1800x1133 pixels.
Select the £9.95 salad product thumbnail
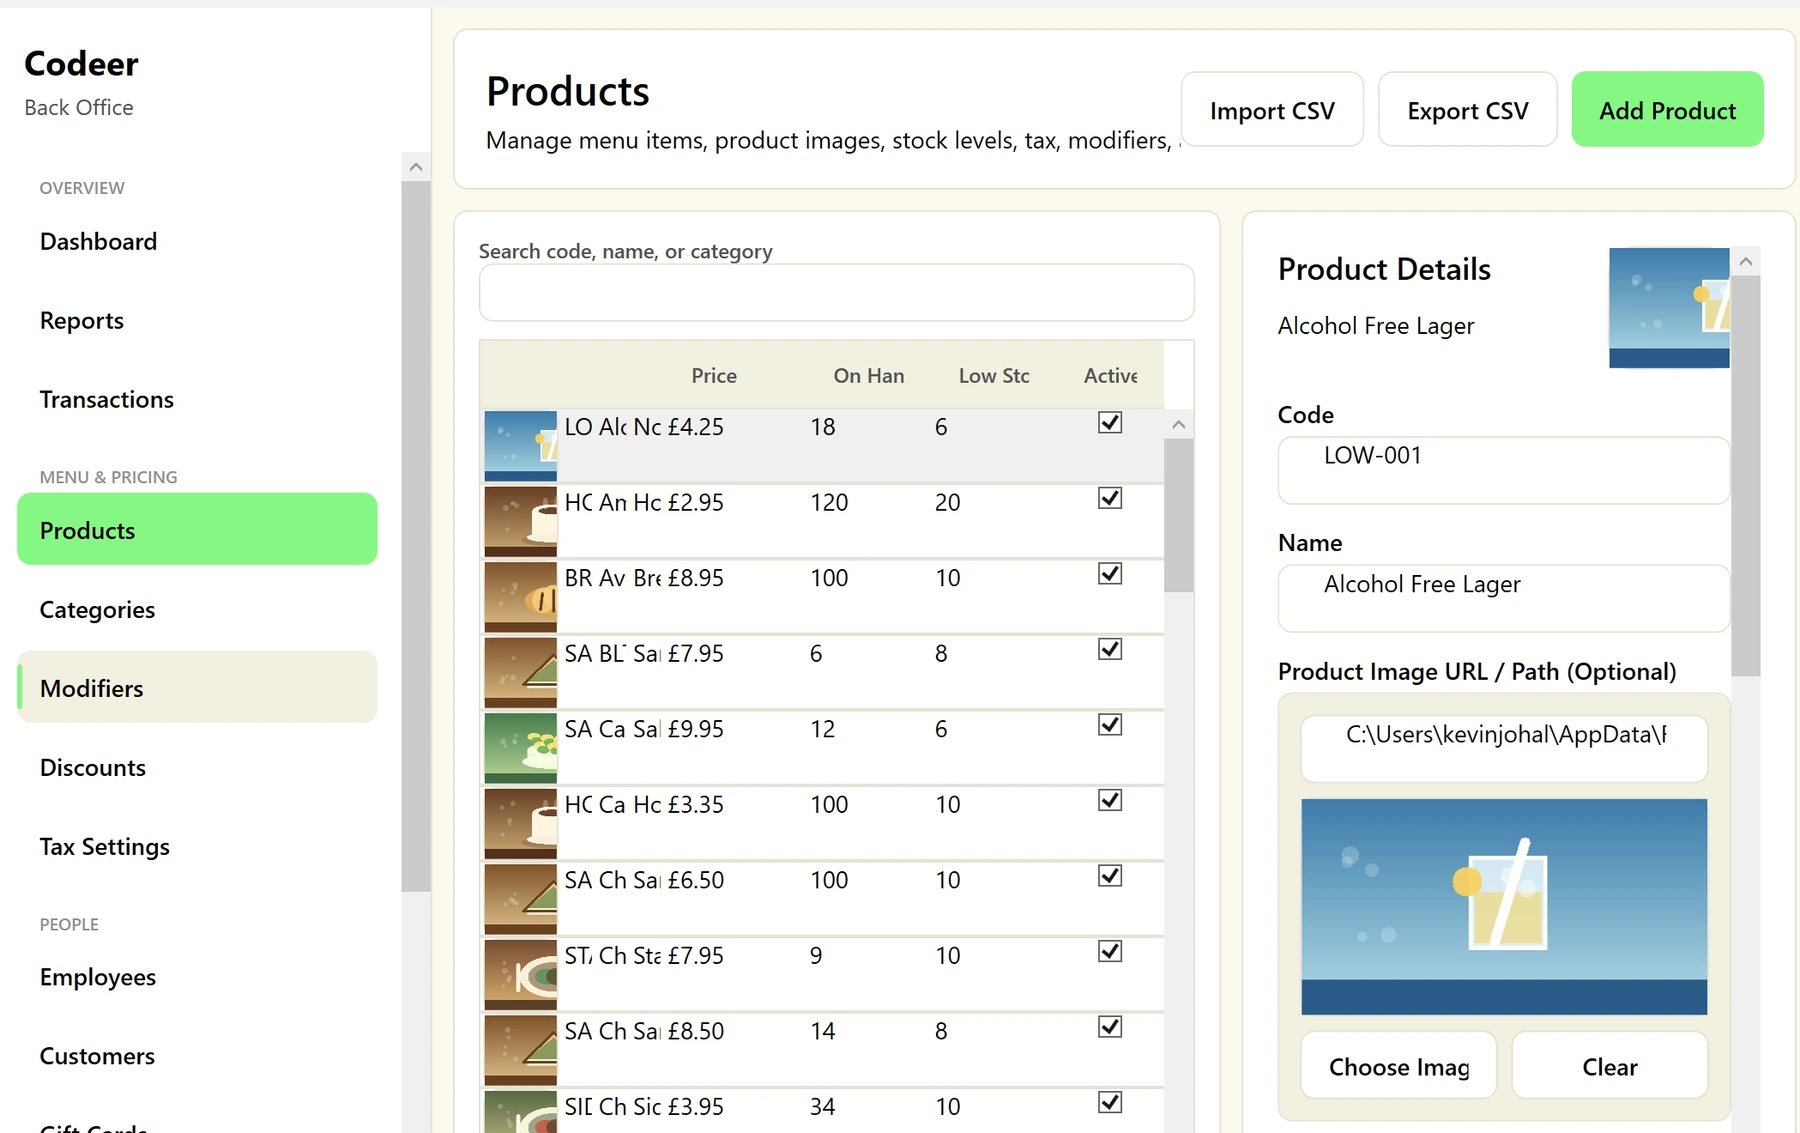(520, 748)
